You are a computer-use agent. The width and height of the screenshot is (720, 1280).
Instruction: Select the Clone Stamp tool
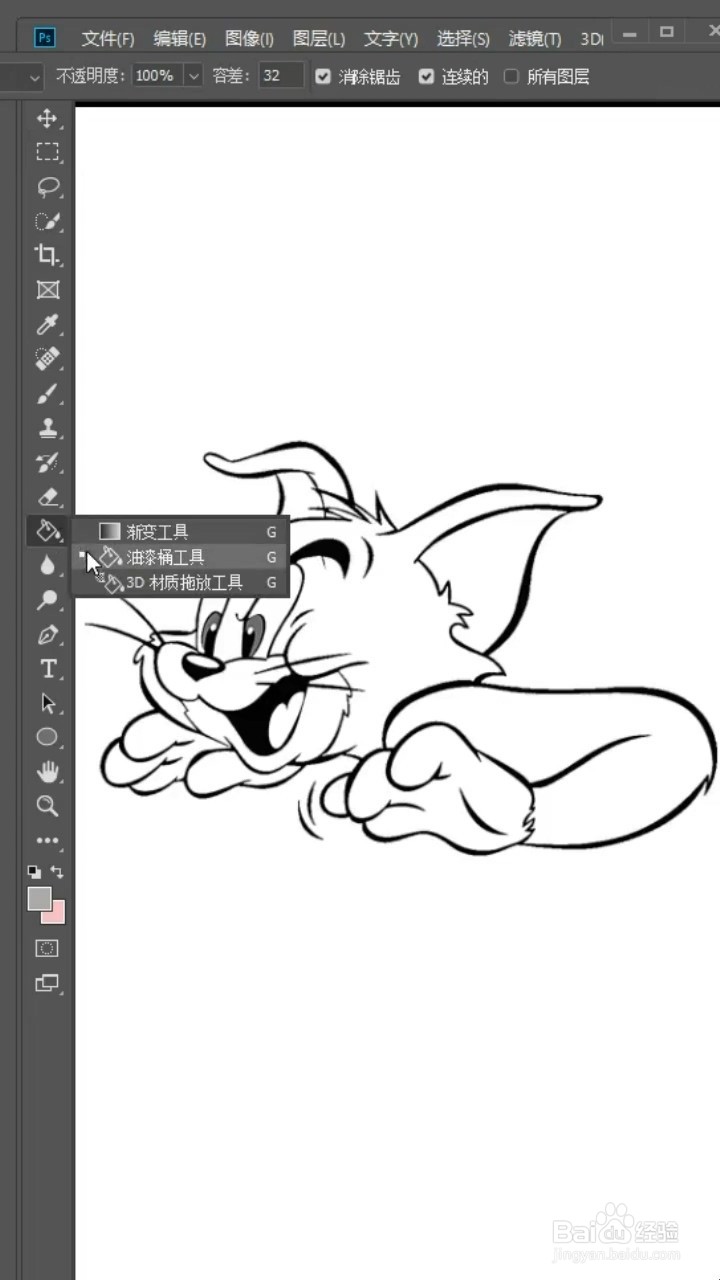47,428
